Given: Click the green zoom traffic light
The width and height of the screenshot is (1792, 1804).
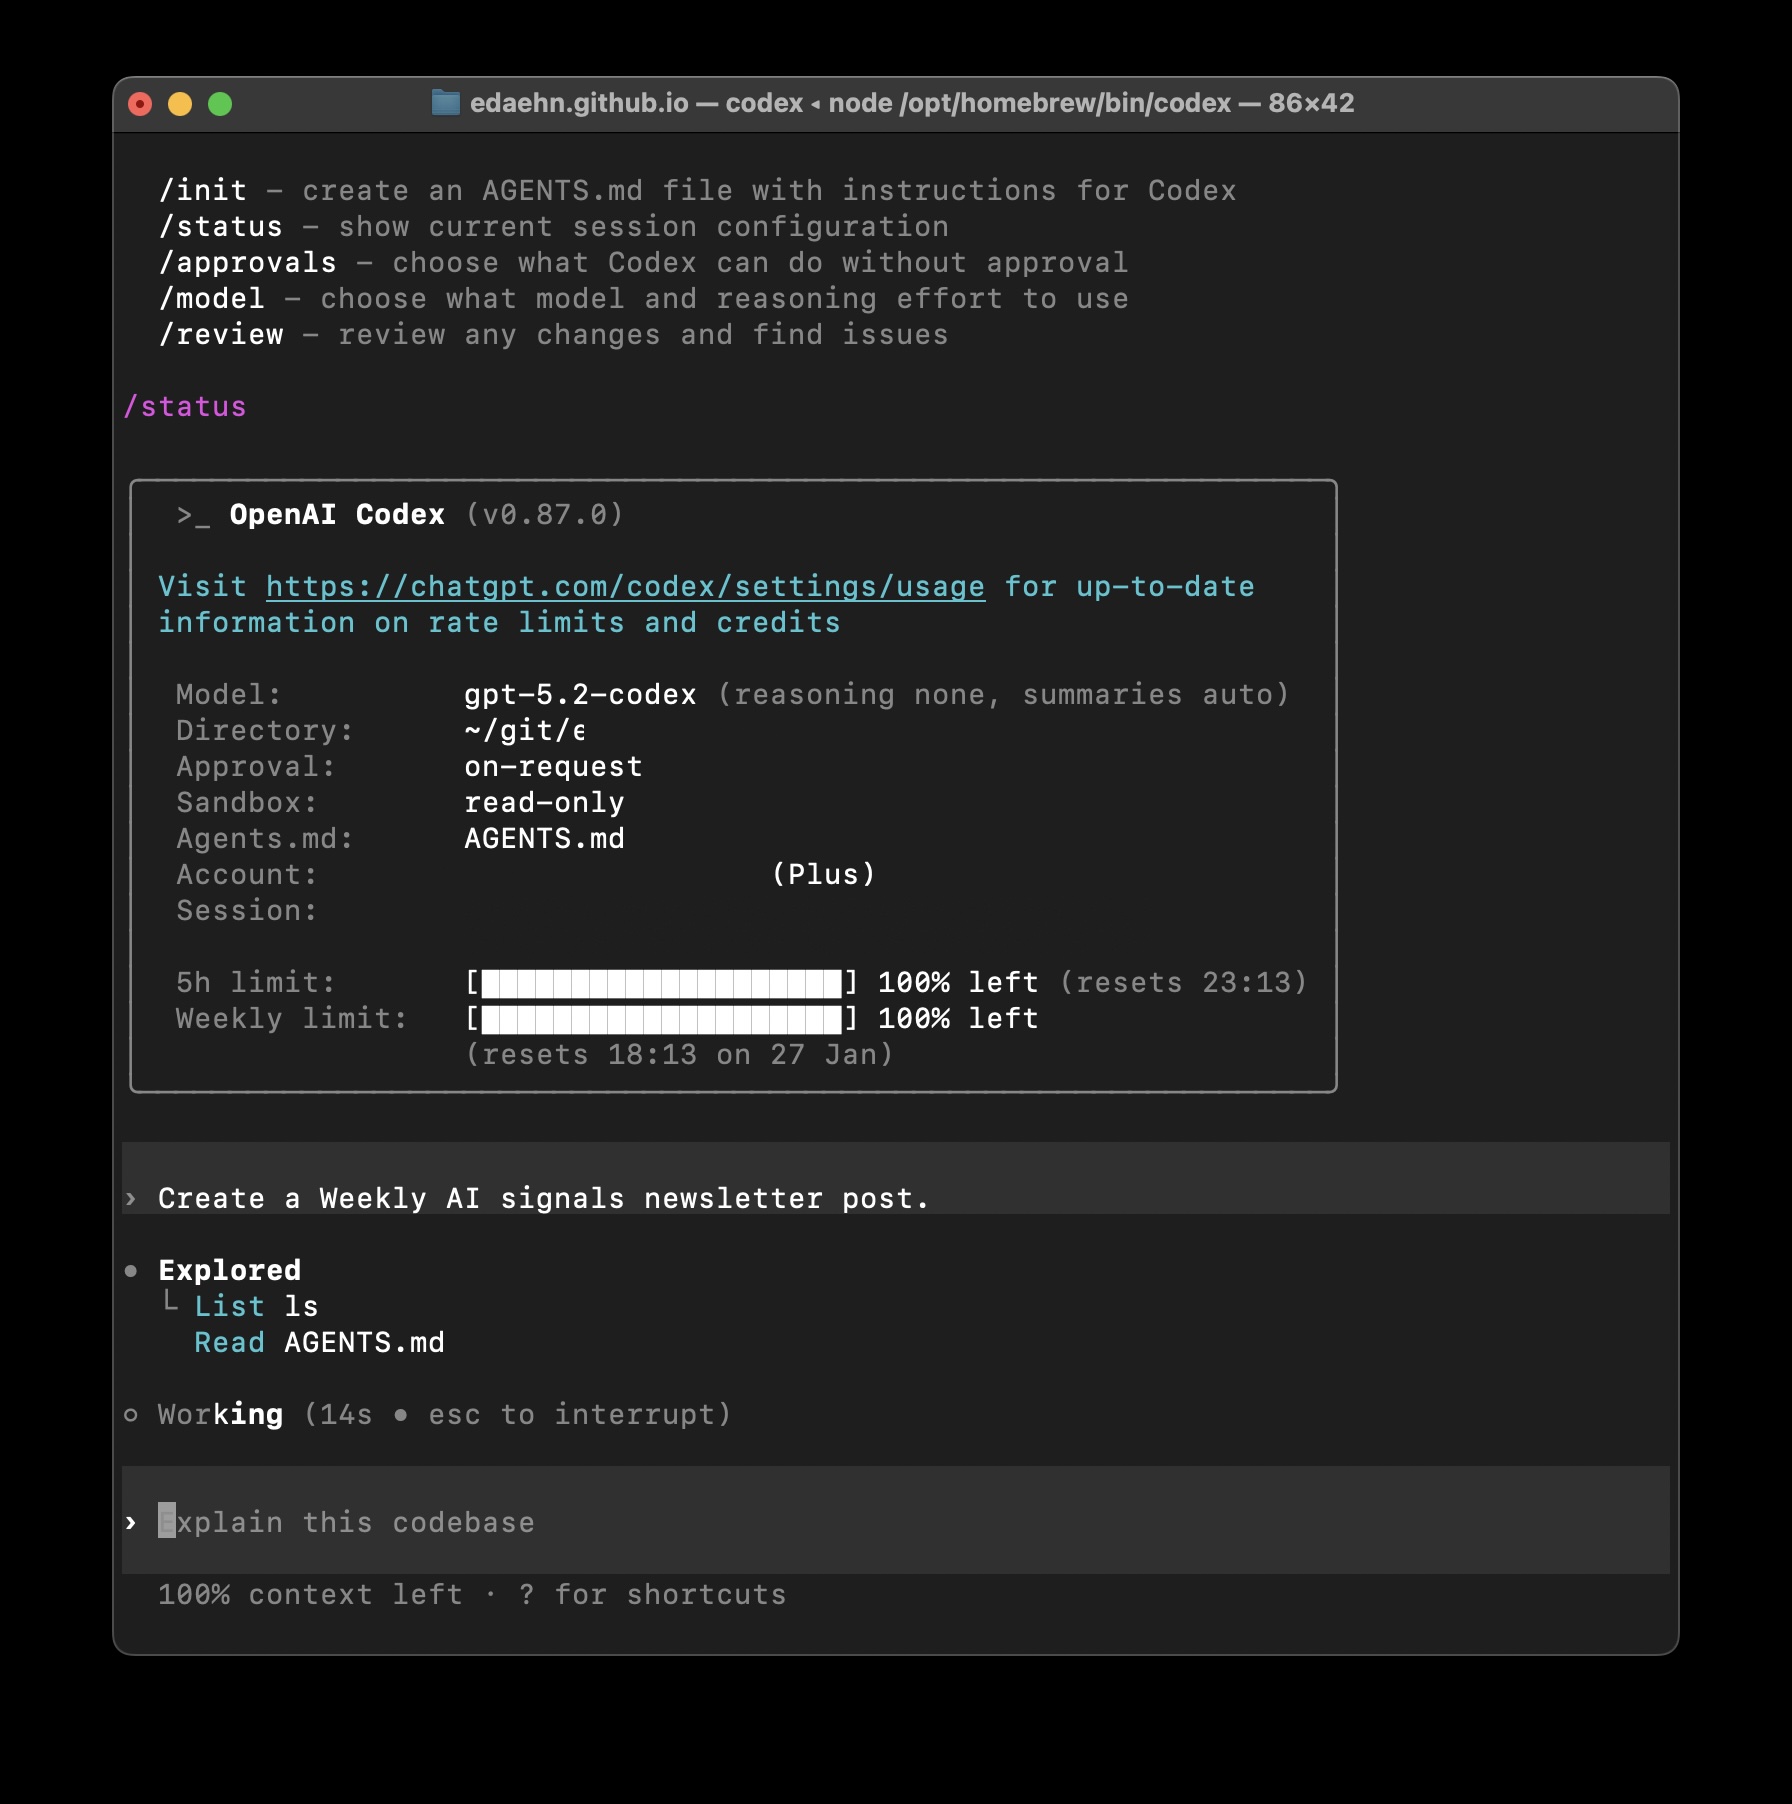Looking at the screenshot, I should click(221, 102).
